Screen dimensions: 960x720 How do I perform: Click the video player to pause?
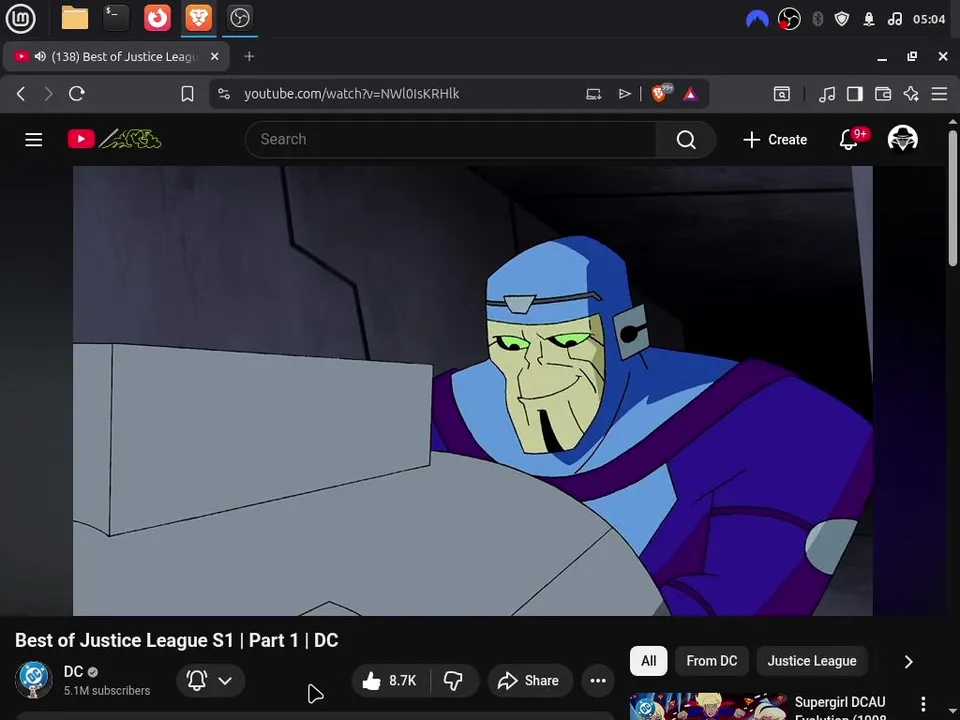(x=473, y=391)
